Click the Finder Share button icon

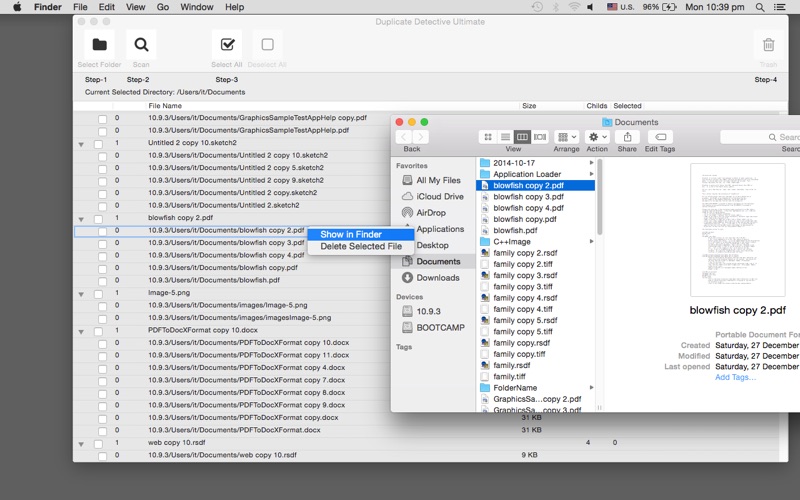click(x=628, y=137)
